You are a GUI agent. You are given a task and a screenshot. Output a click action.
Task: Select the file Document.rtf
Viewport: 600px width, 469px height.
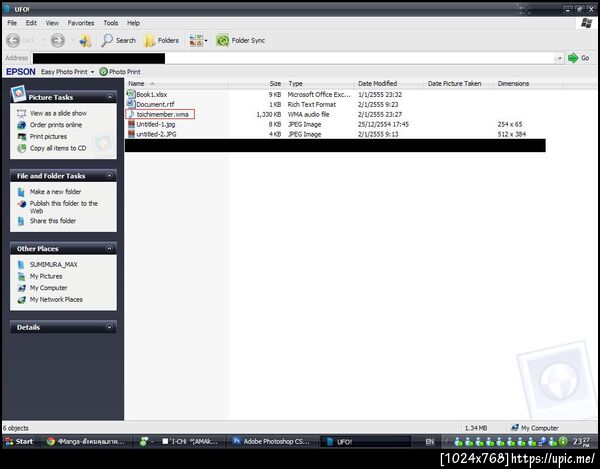pyautogui.click(x=155, y=104)
